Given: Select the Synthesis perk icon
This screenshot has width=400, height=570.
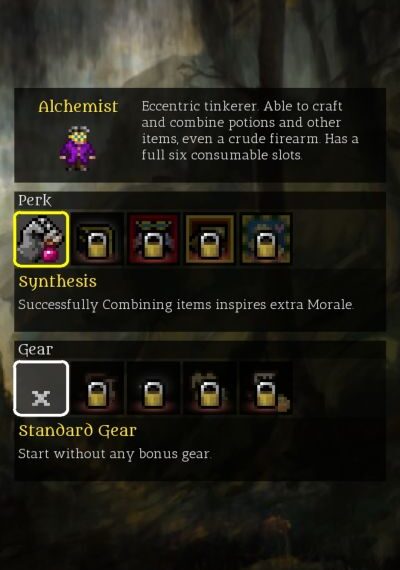Looking at the screenshot, I should [41, 239].
